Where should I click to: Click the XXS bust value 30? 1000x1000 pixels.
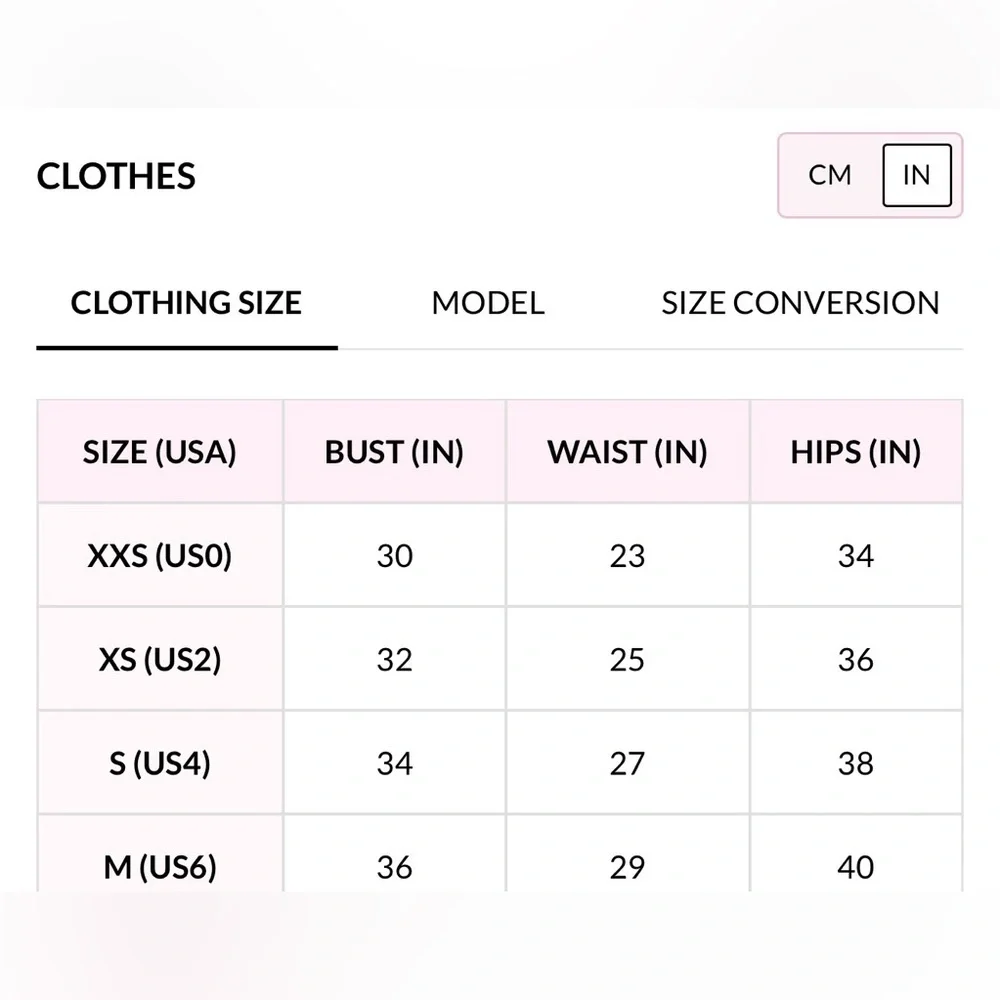(x=394, y=556)
